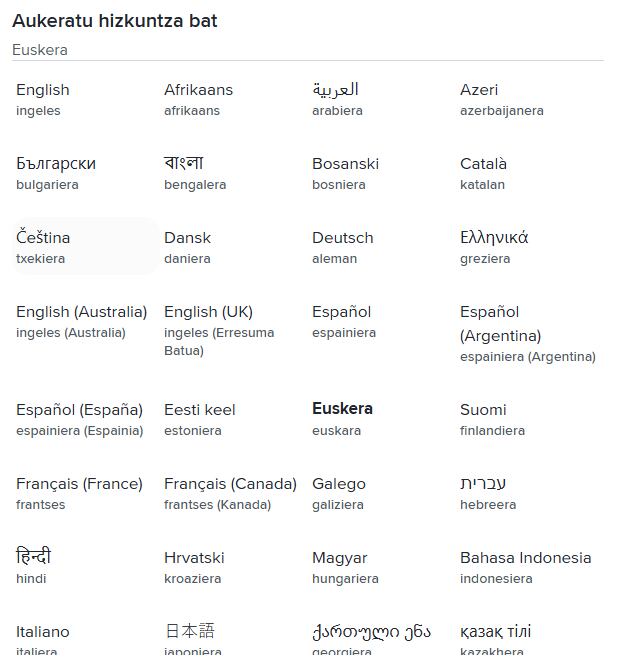Pick Català (katalan) language
Screen dimensions: 618x664
click(483, 173)
